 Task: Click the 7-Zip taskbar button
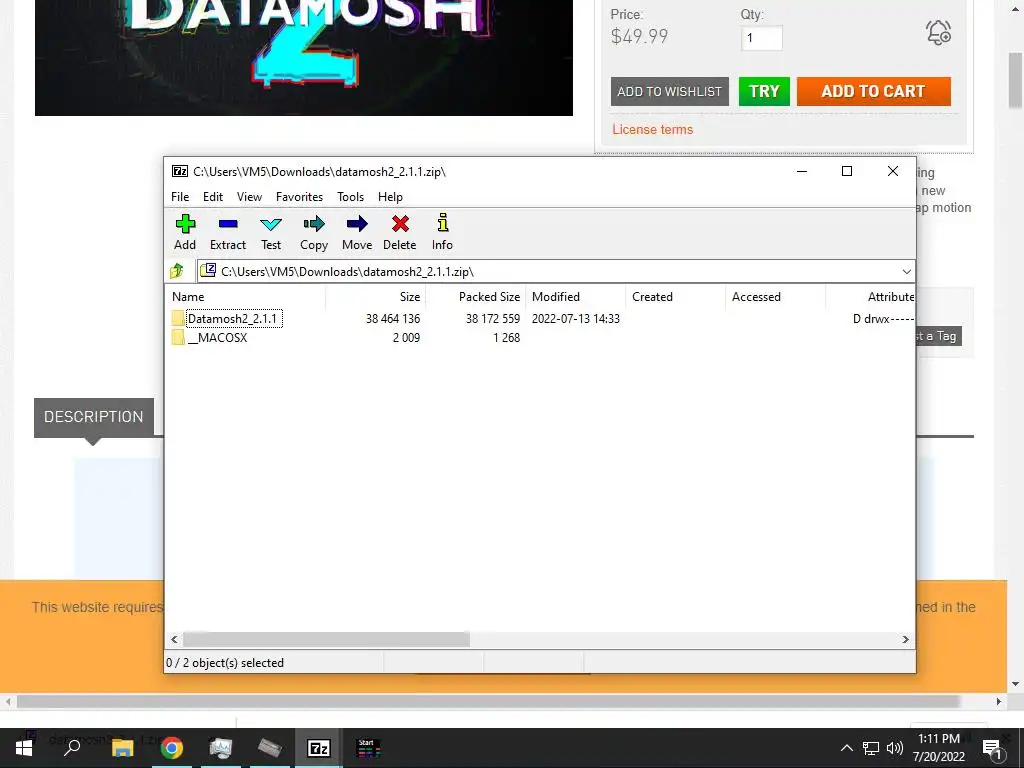coord(318,748)
